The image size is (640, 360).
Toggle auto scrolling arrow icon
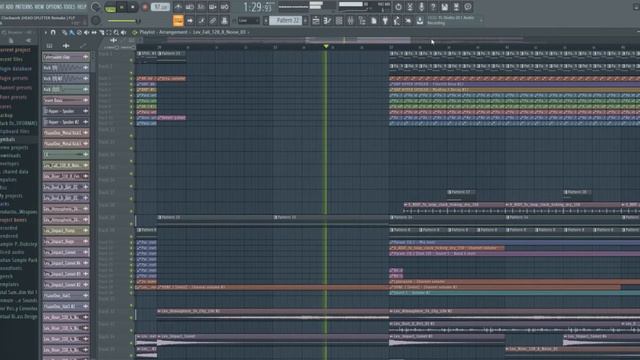190,20
